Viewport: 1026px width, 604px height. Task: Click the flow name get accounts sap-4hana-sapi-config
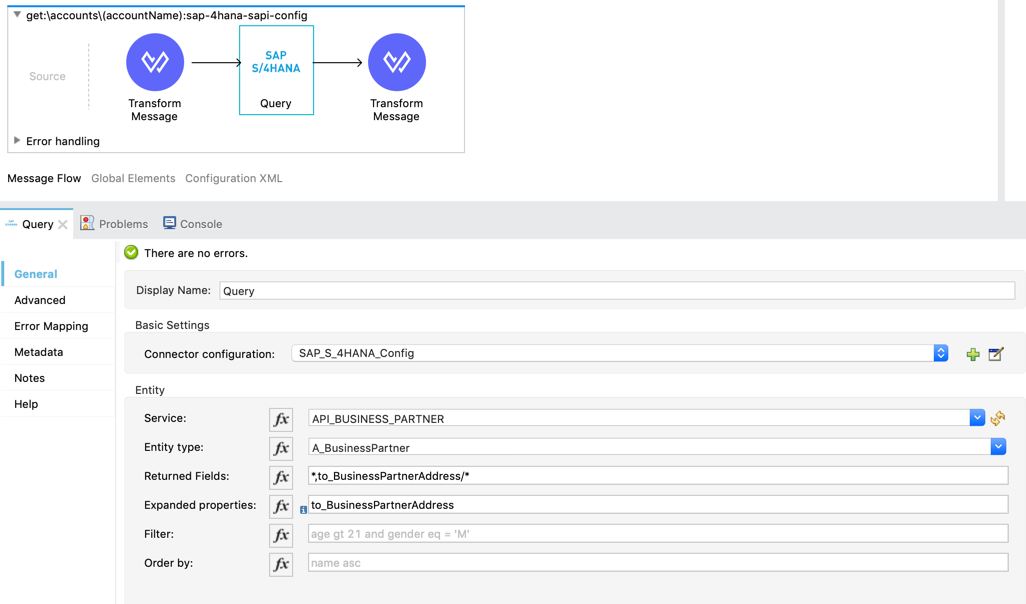(x=167, y=15)
